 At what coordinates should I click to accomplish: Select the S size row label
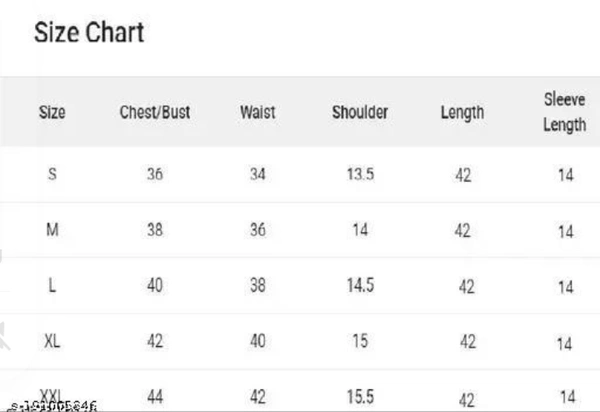pyautogui.click(x=52, y=174)
